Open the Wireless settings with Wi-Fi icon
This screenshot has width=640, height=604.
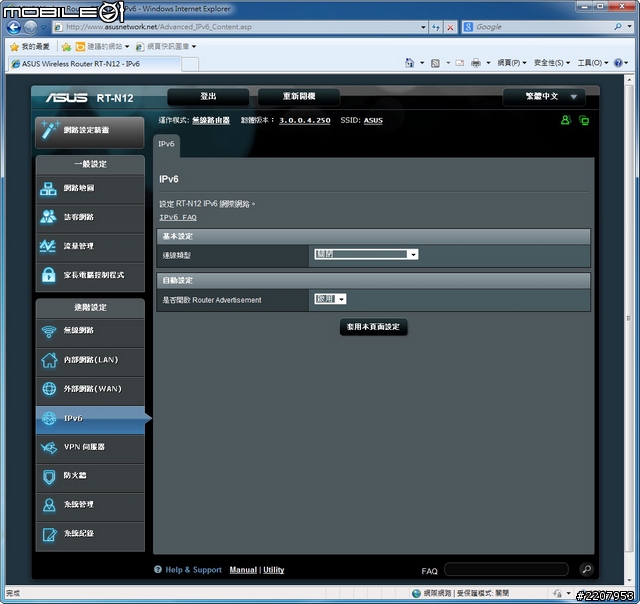coord(90,331)
